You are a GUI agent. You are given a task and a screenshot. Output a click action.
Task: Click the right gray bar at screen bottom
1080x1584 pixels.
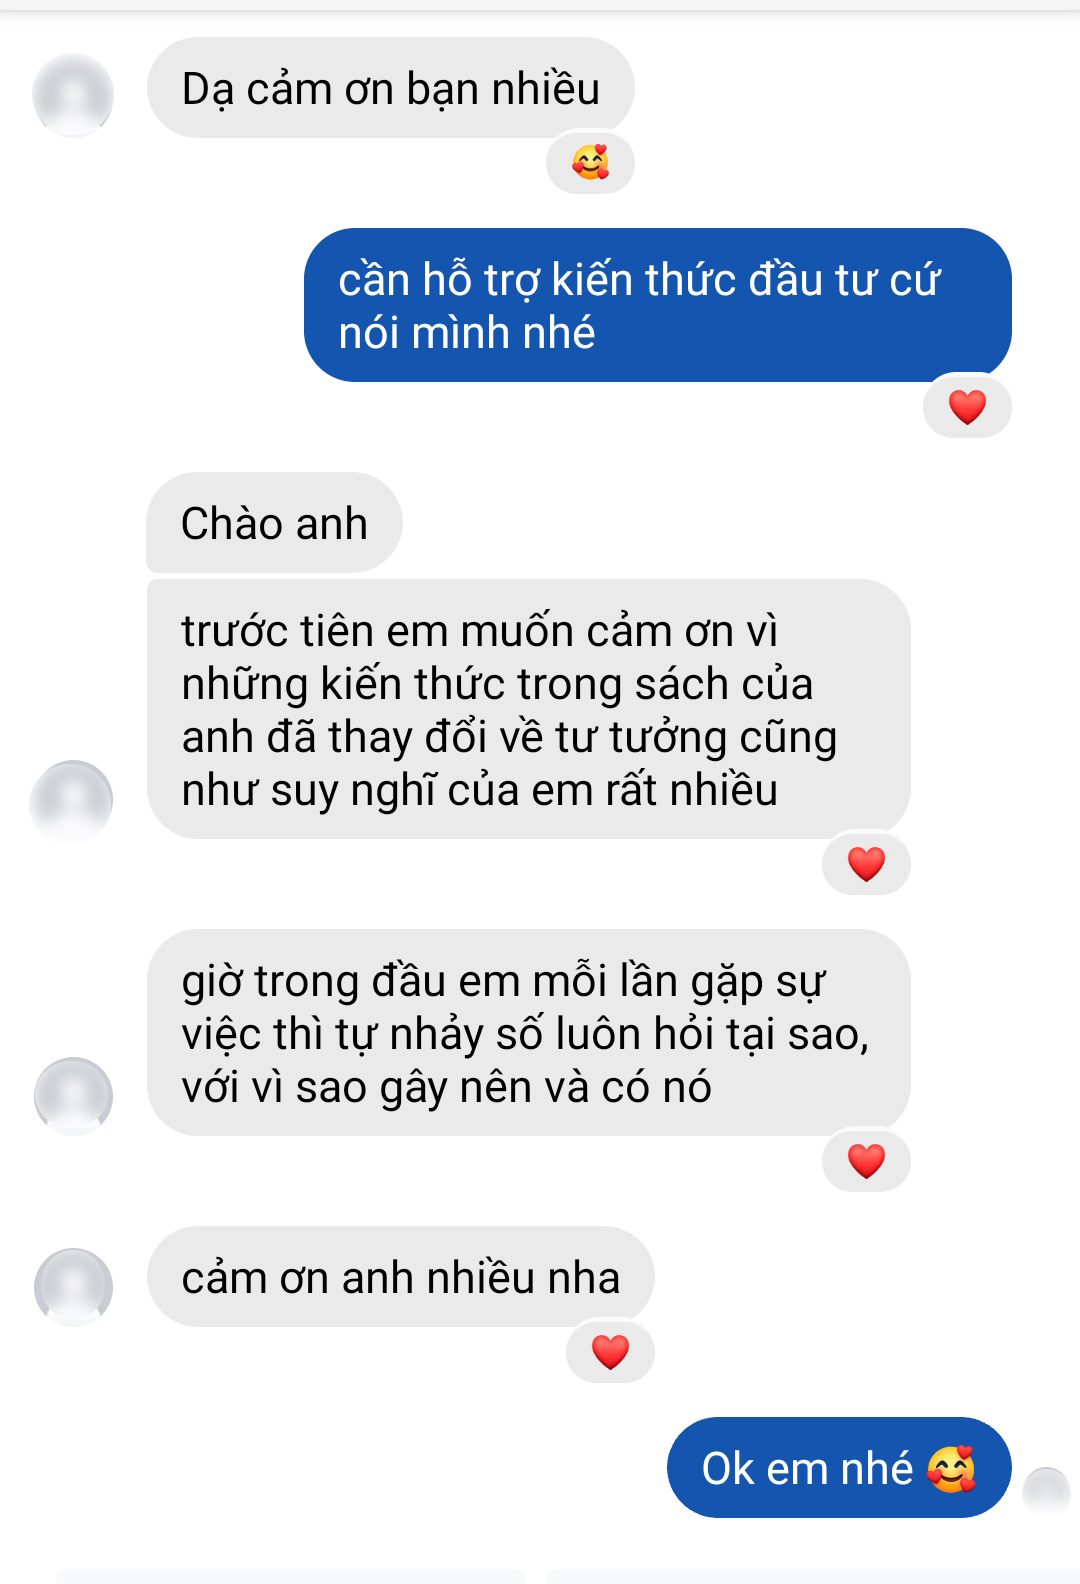pos(813,1577)
